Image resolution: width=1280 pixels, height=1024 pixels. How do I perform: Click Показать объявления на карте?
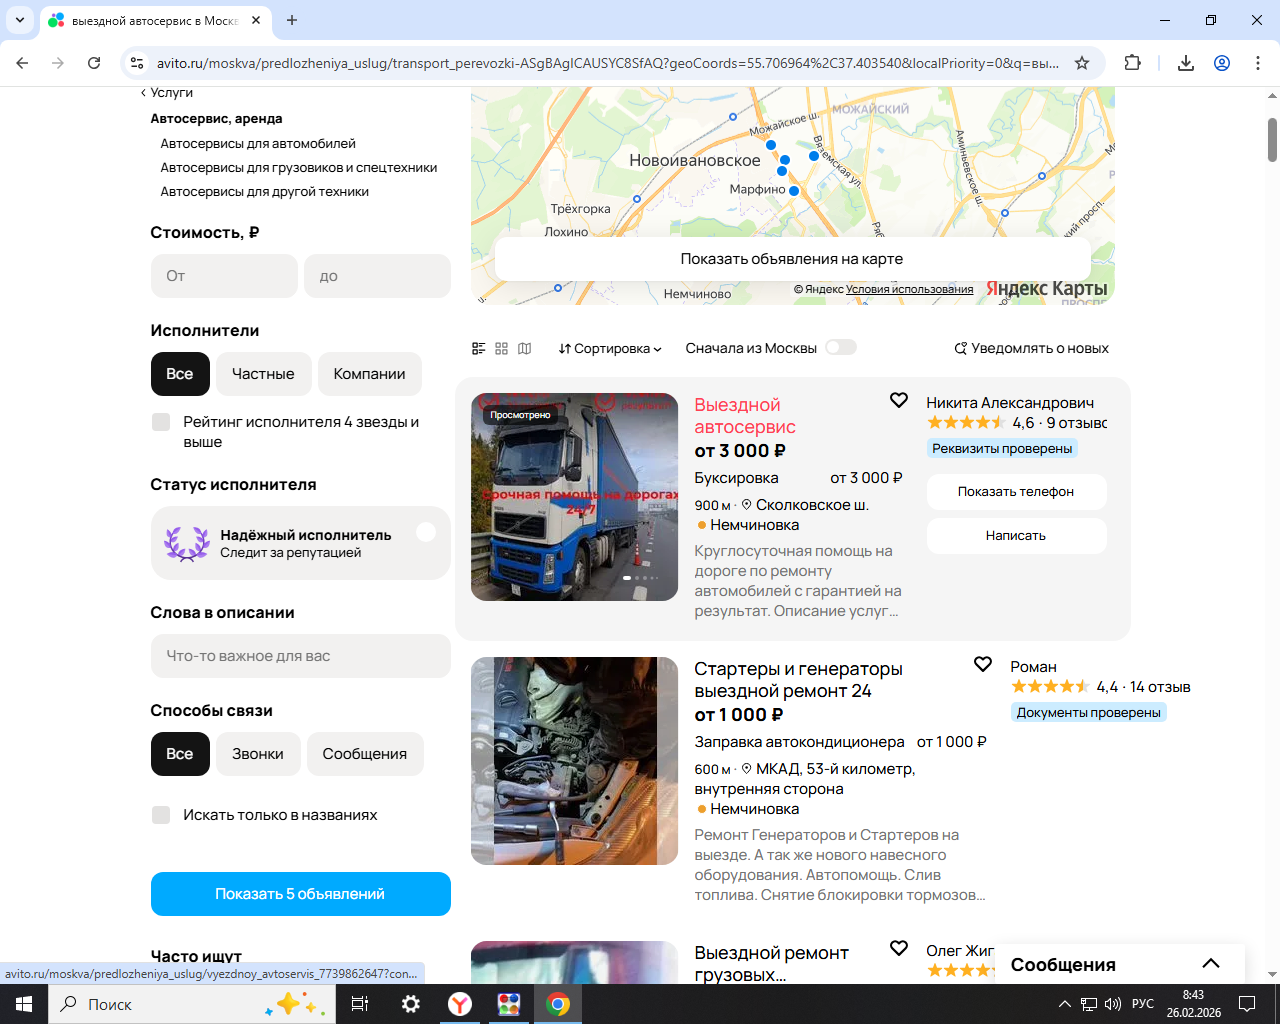(792, 259)
